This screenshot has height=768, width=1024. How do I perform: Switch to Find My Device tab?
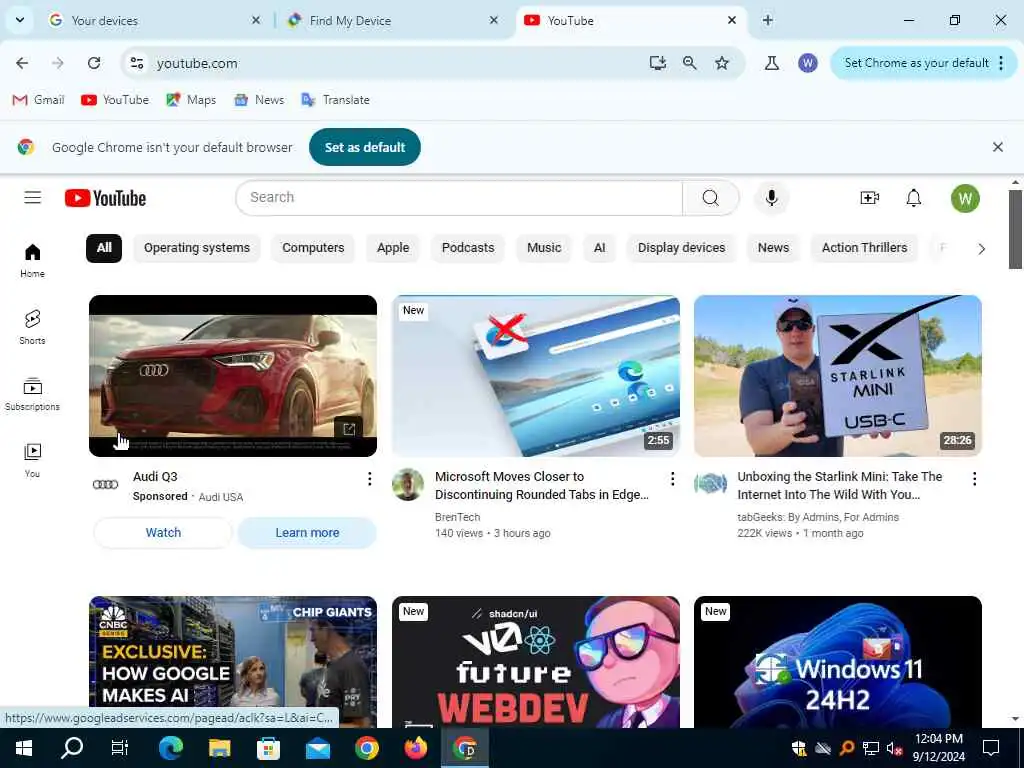pyautogui.click(x=392, y=21)
